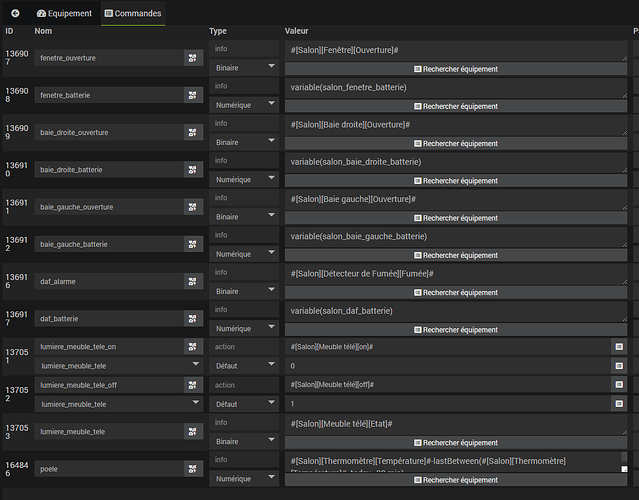Edit the fenetre_ouverture name field

109,58
